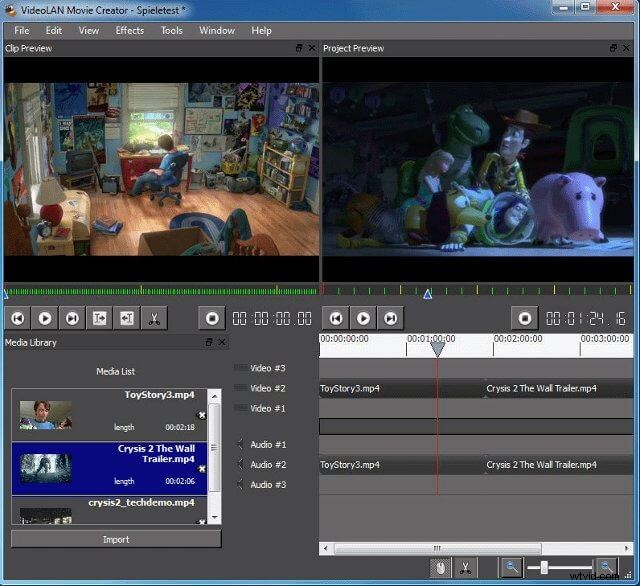640x586 pixels.
Task: Remove ToyStory3.mp4 from media list
Action: pos(202,415)
